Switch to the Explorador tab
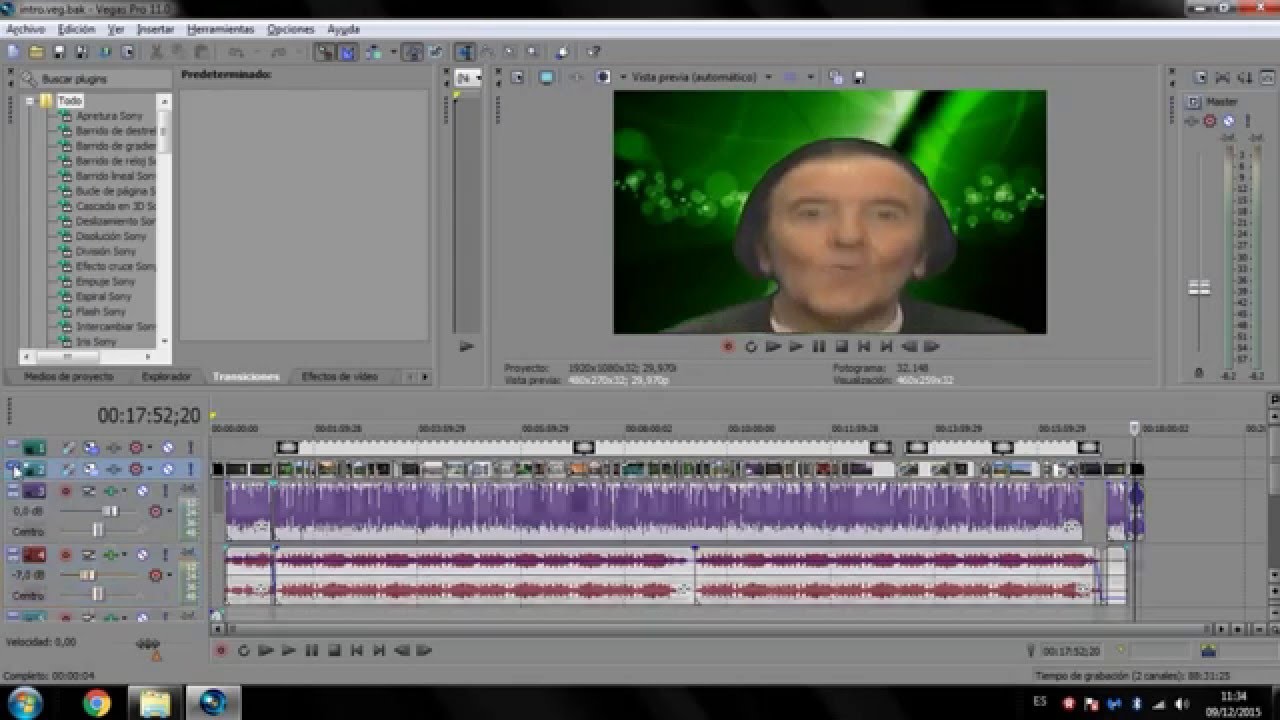The image size is (1280, 720). (x=167, y=377)
